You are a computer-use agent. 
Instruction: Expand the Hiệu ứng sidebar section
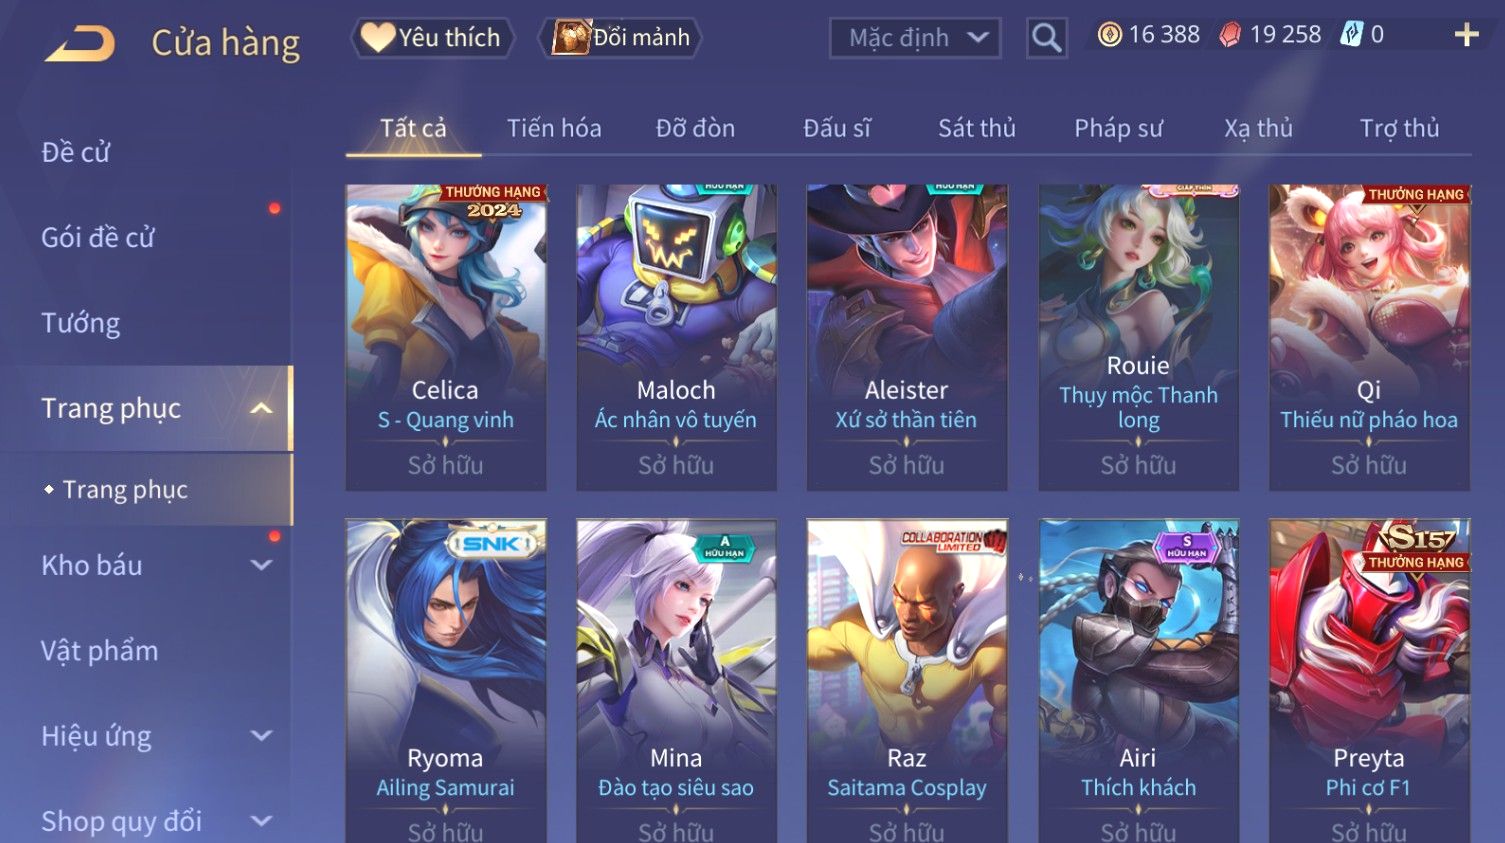(x=261, y=736)
